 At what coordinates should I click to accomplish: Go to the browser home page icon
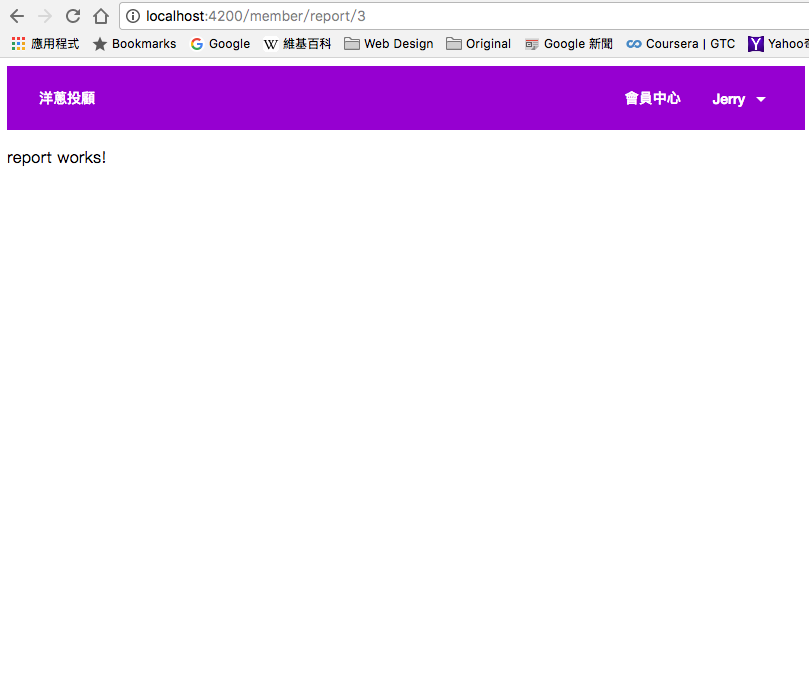click(101, 17)
